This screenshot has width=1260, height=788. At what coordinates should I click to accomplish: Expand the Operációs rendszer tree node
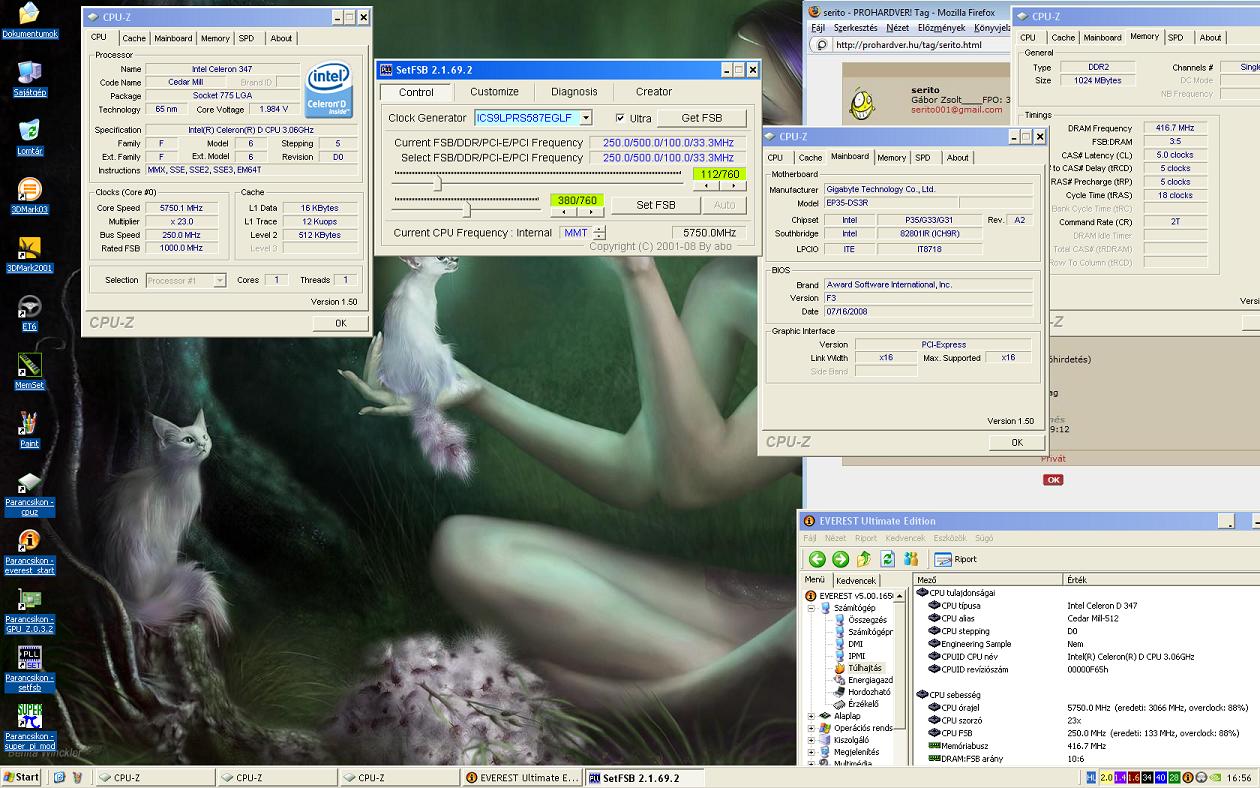(811, 728)
